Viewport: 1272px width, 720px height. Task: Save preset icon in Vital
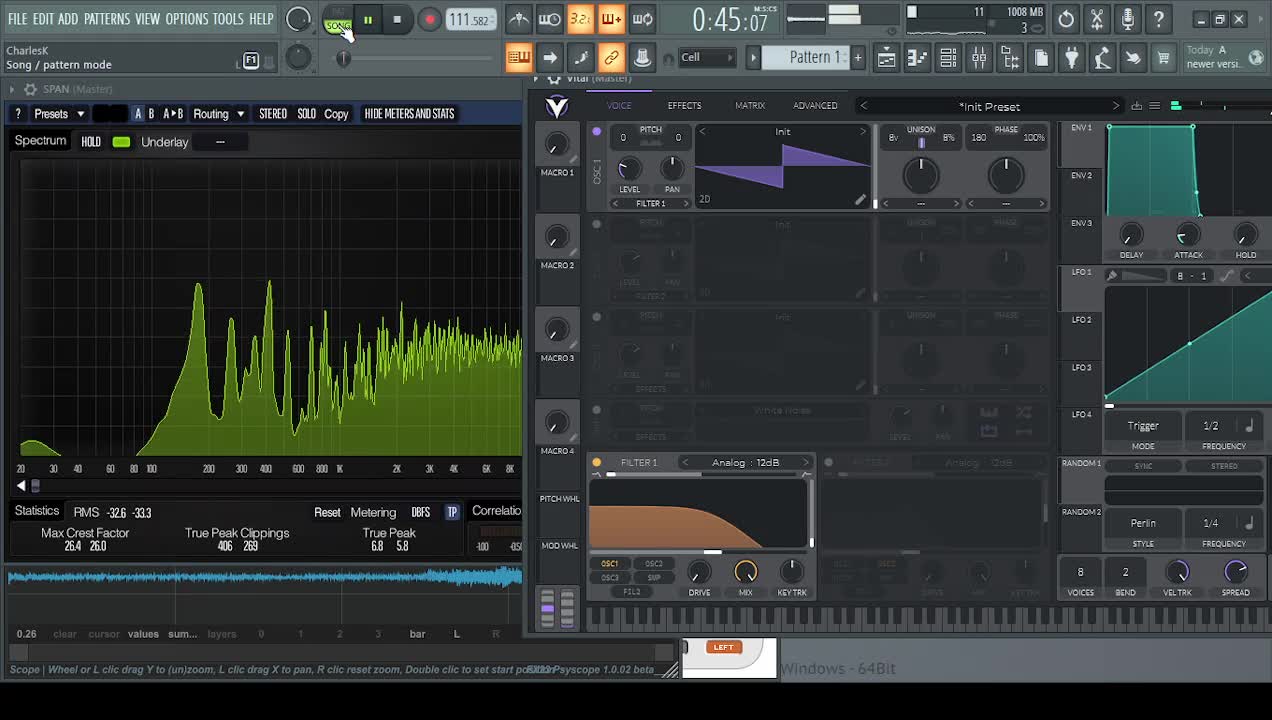pyautogui.click(x=1137, y=106)
